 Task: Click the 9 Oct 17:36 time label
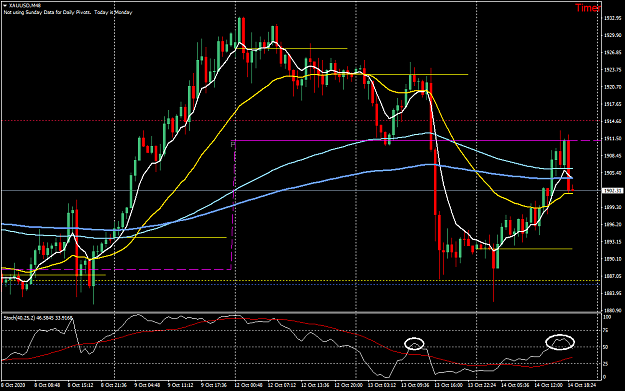tap(214, 385)
